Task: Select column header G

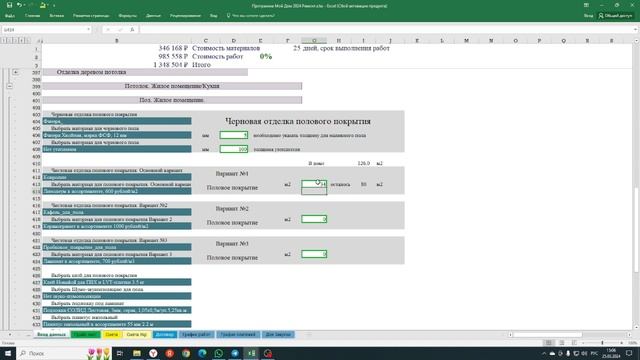Action: 314,40
